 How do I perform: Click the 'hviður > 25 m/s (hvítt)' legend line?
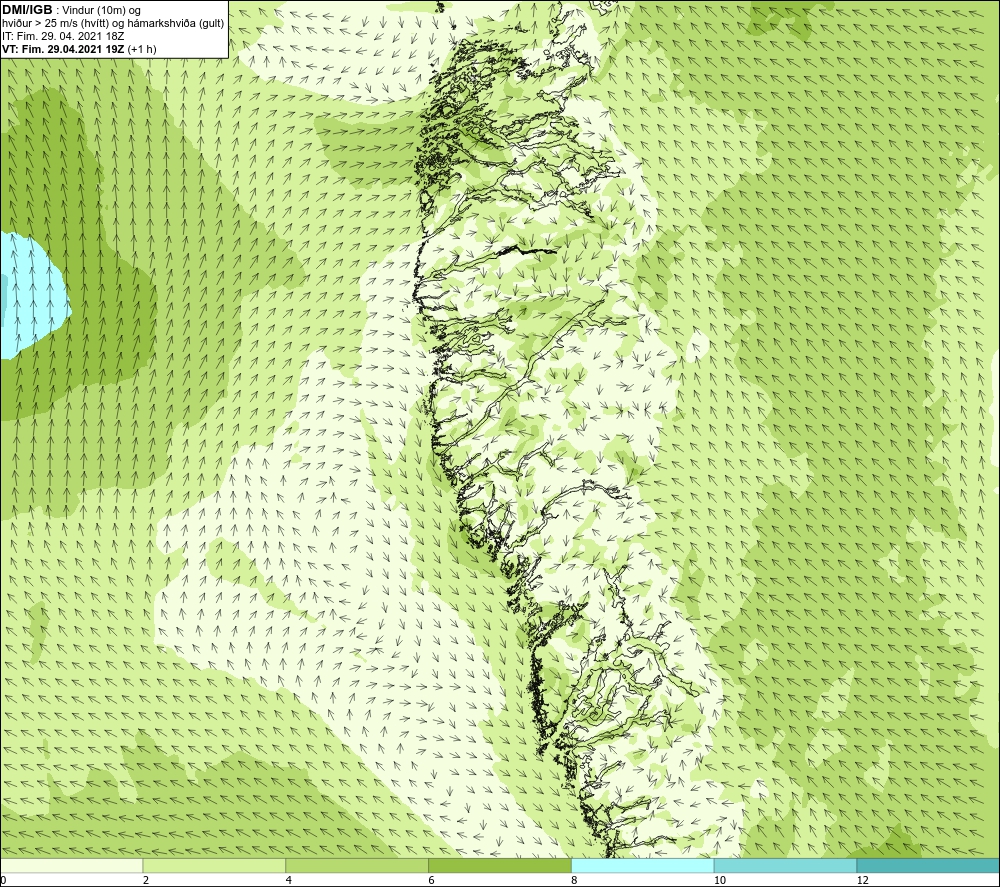pyautogui.click(x=55, y=24)
